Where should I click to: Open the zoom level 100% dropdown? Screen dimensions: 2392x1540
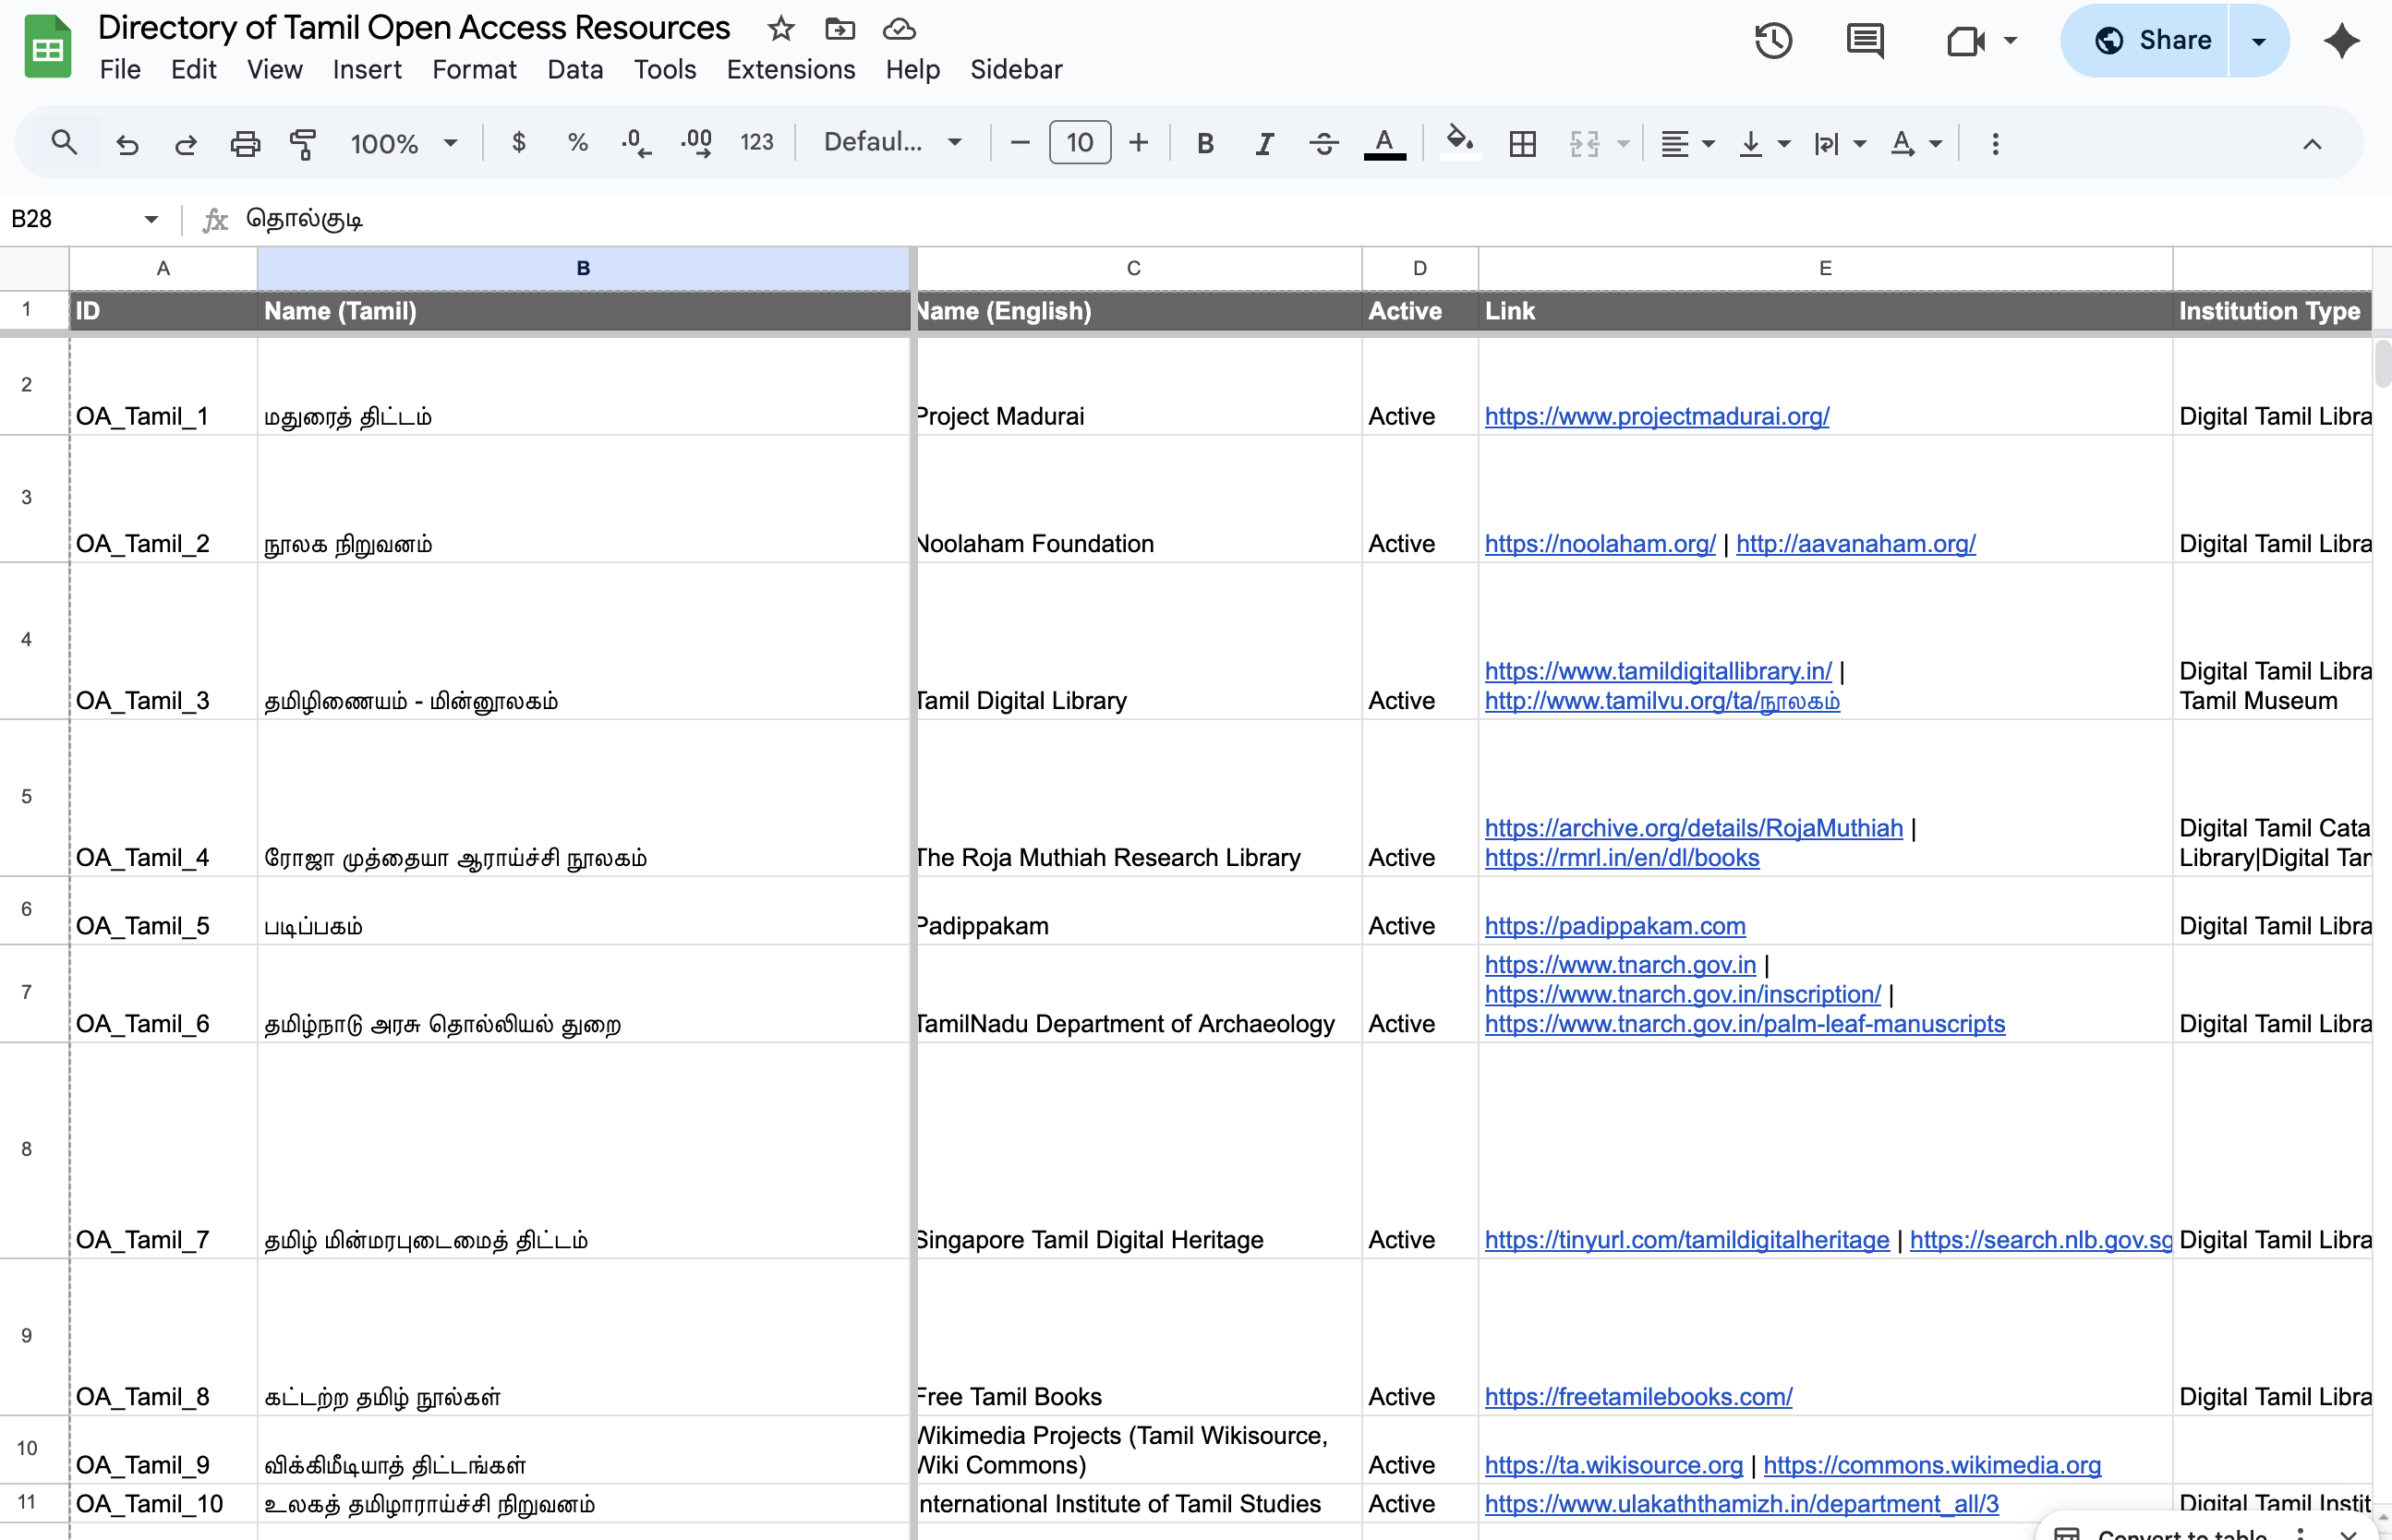click(404, 143)
